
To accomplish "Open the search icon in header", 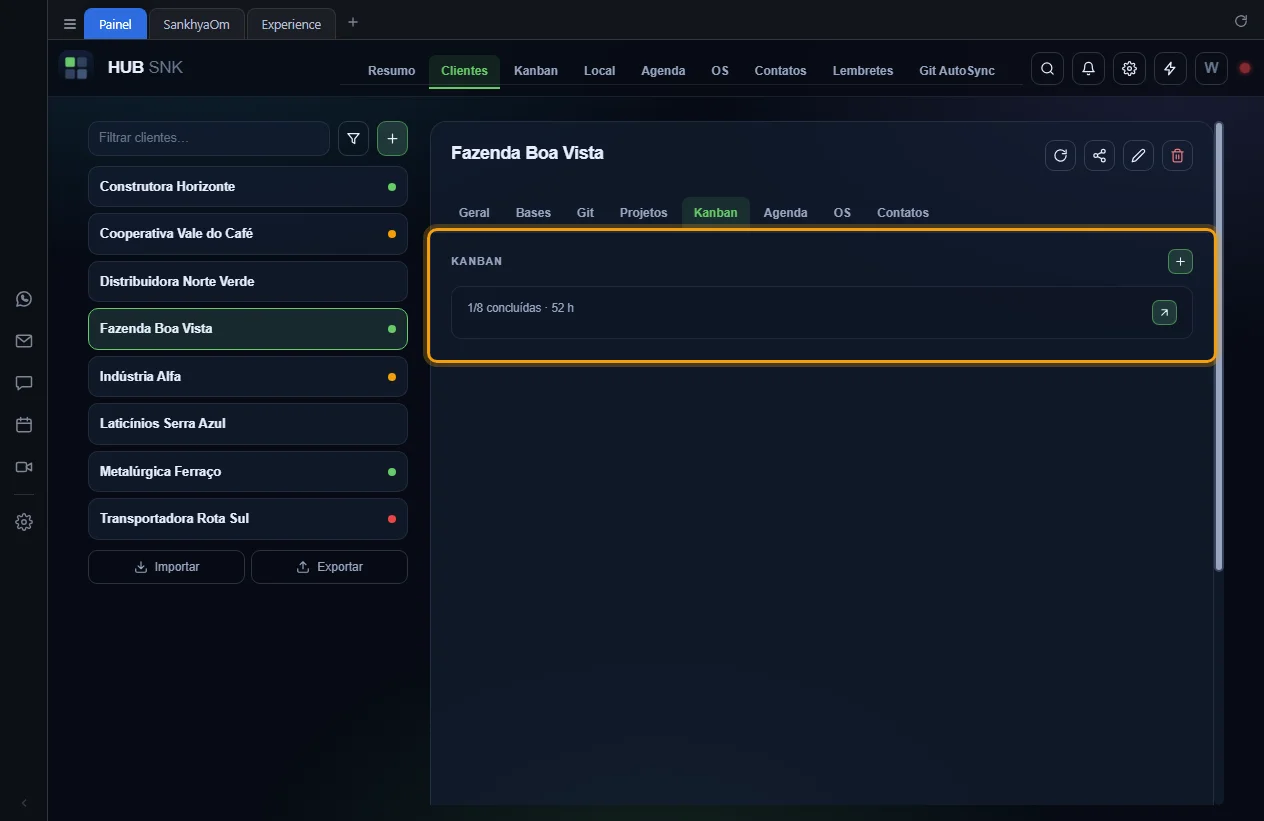I will tap(1047, 68).
